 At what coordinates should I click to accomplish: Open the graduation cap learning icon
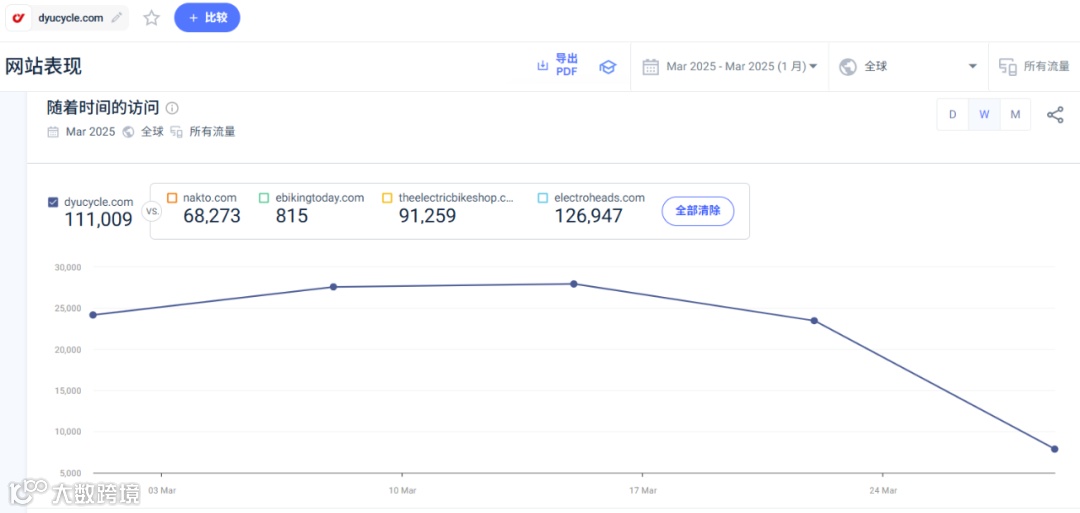click(607, 66)
